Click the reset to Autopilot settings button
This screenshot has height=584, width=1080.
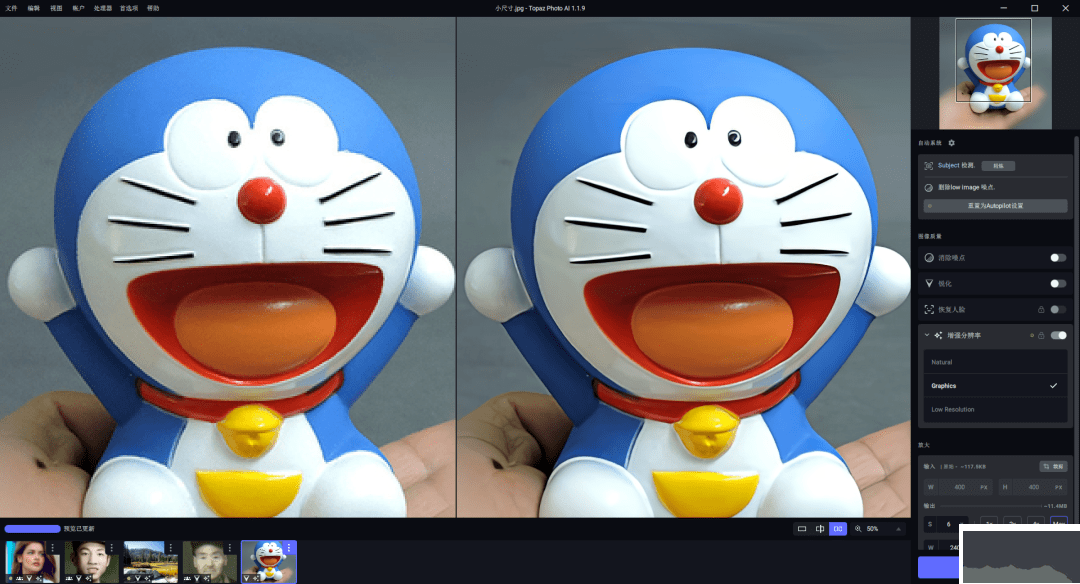tap(994, 206)
